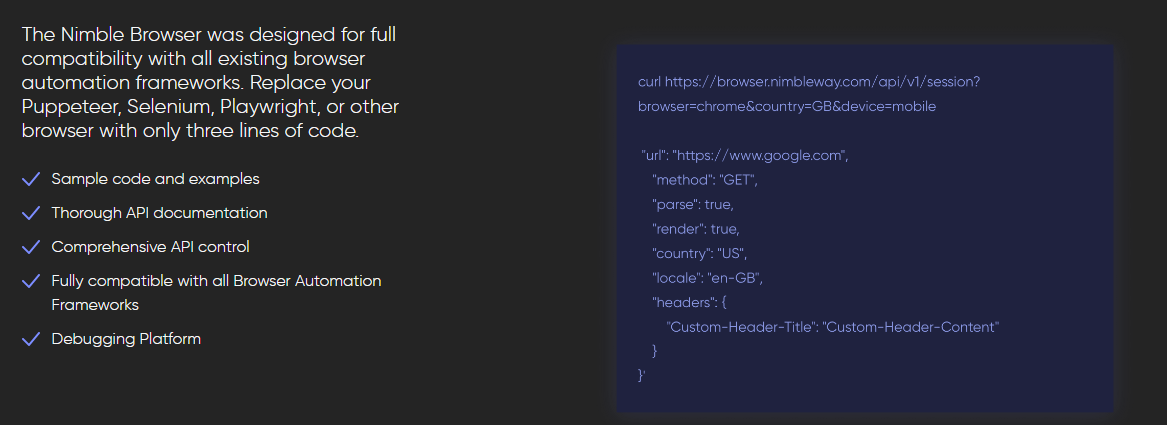This screenshot has width=1167, height=425.
Task: Select the 'Sample code and examples' text
Action: (x=155, y=179)
